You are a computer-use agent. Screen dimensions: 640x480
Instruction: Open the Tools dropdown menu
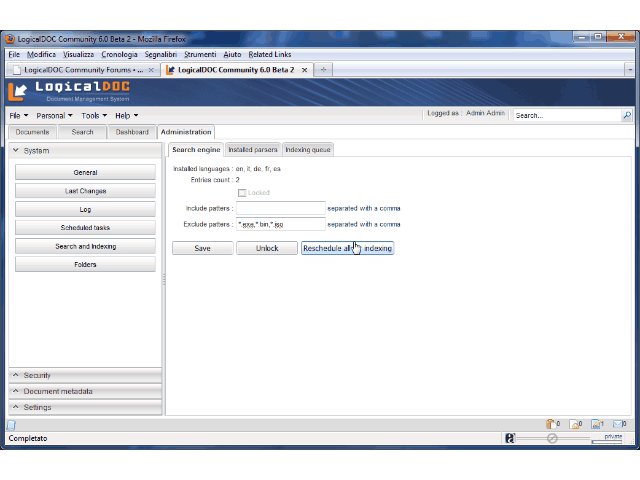pyautogui.click(x=94, y=116)
